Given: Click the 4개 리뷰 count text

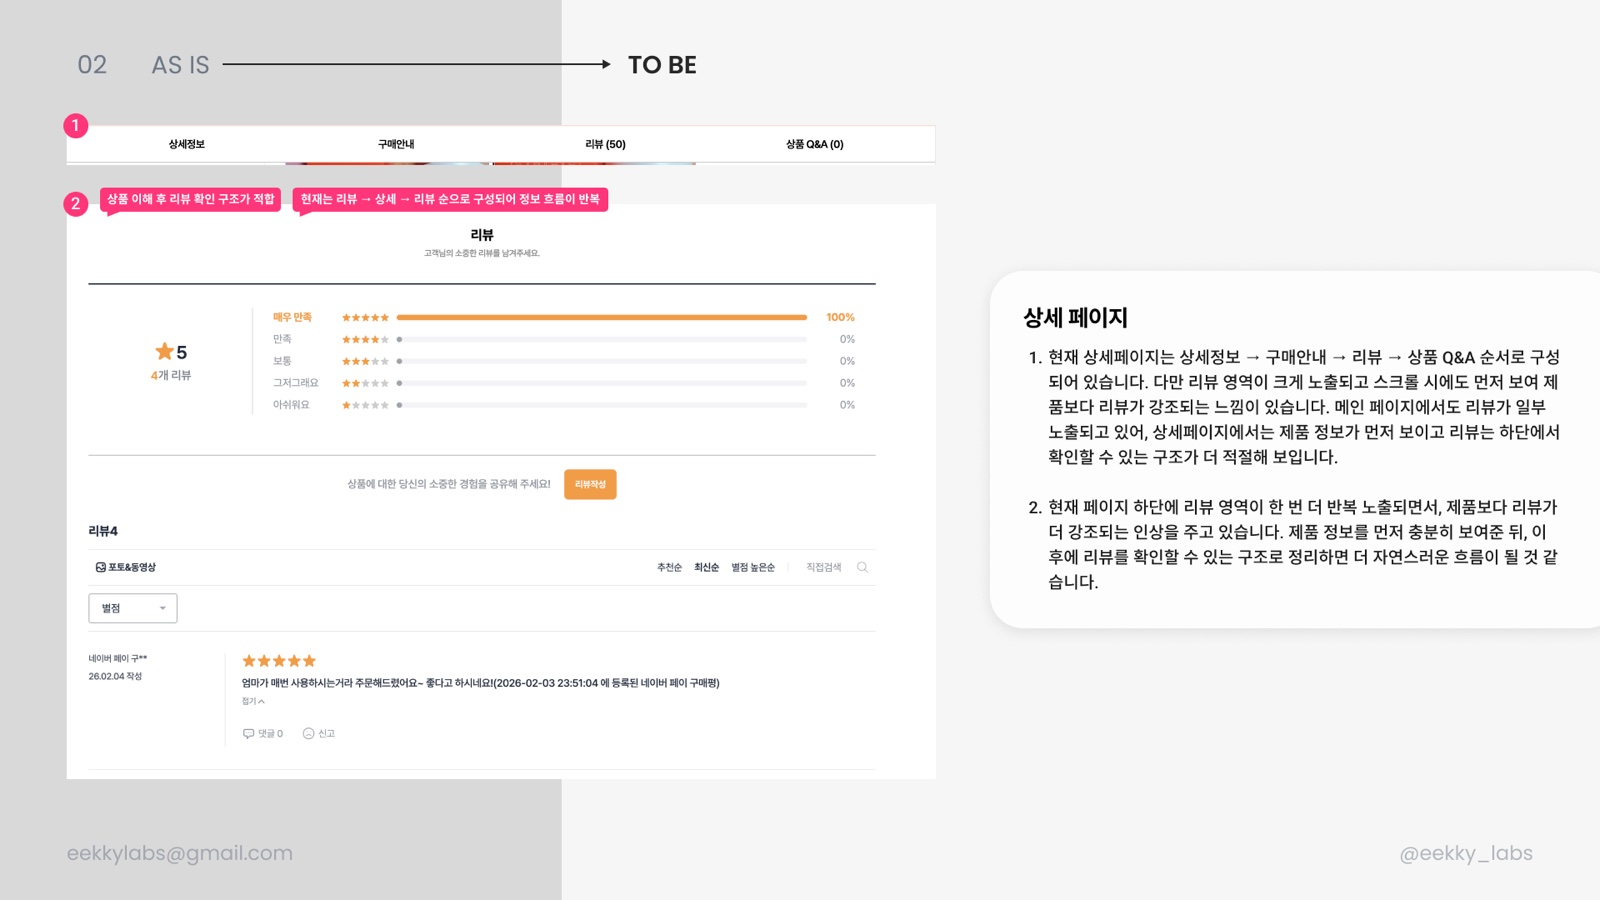Looking at the screenshot, I should pos(171,375).
